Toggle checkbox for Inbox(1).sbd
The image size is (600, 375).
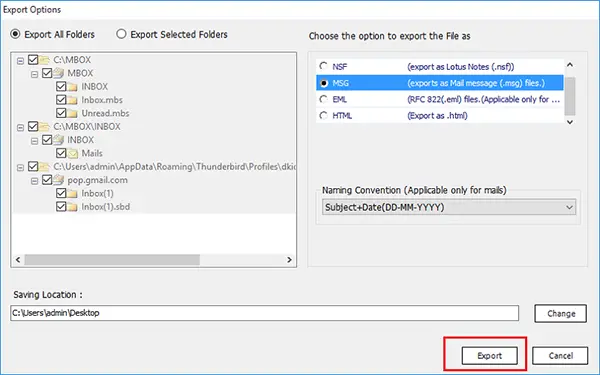click(61, 206)
